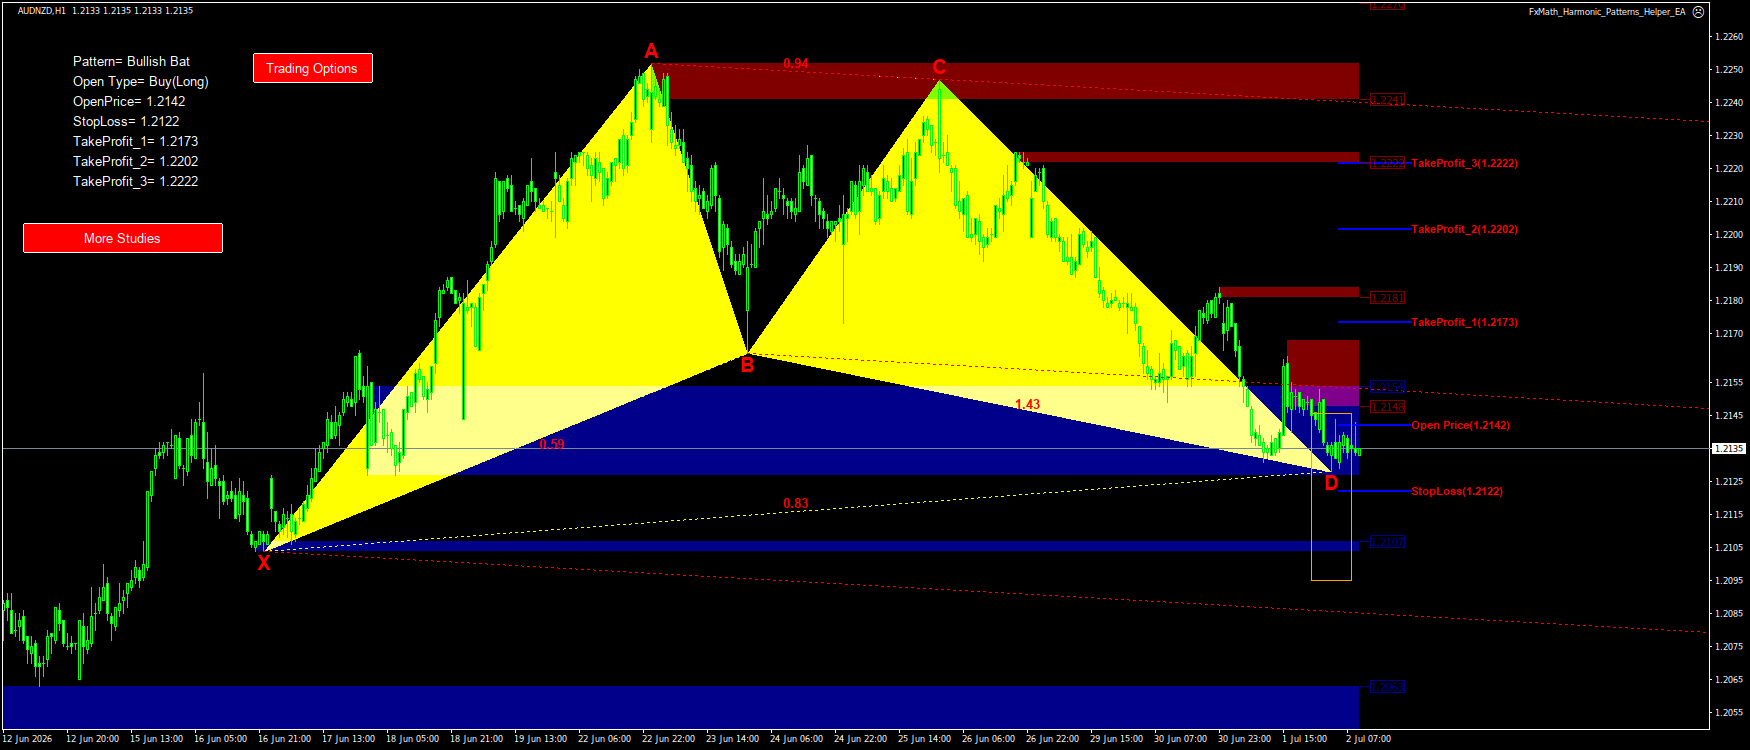Click the "TakeProfit_2= 1.2202" info line
1750x750 pixels.
coord(136,161)
